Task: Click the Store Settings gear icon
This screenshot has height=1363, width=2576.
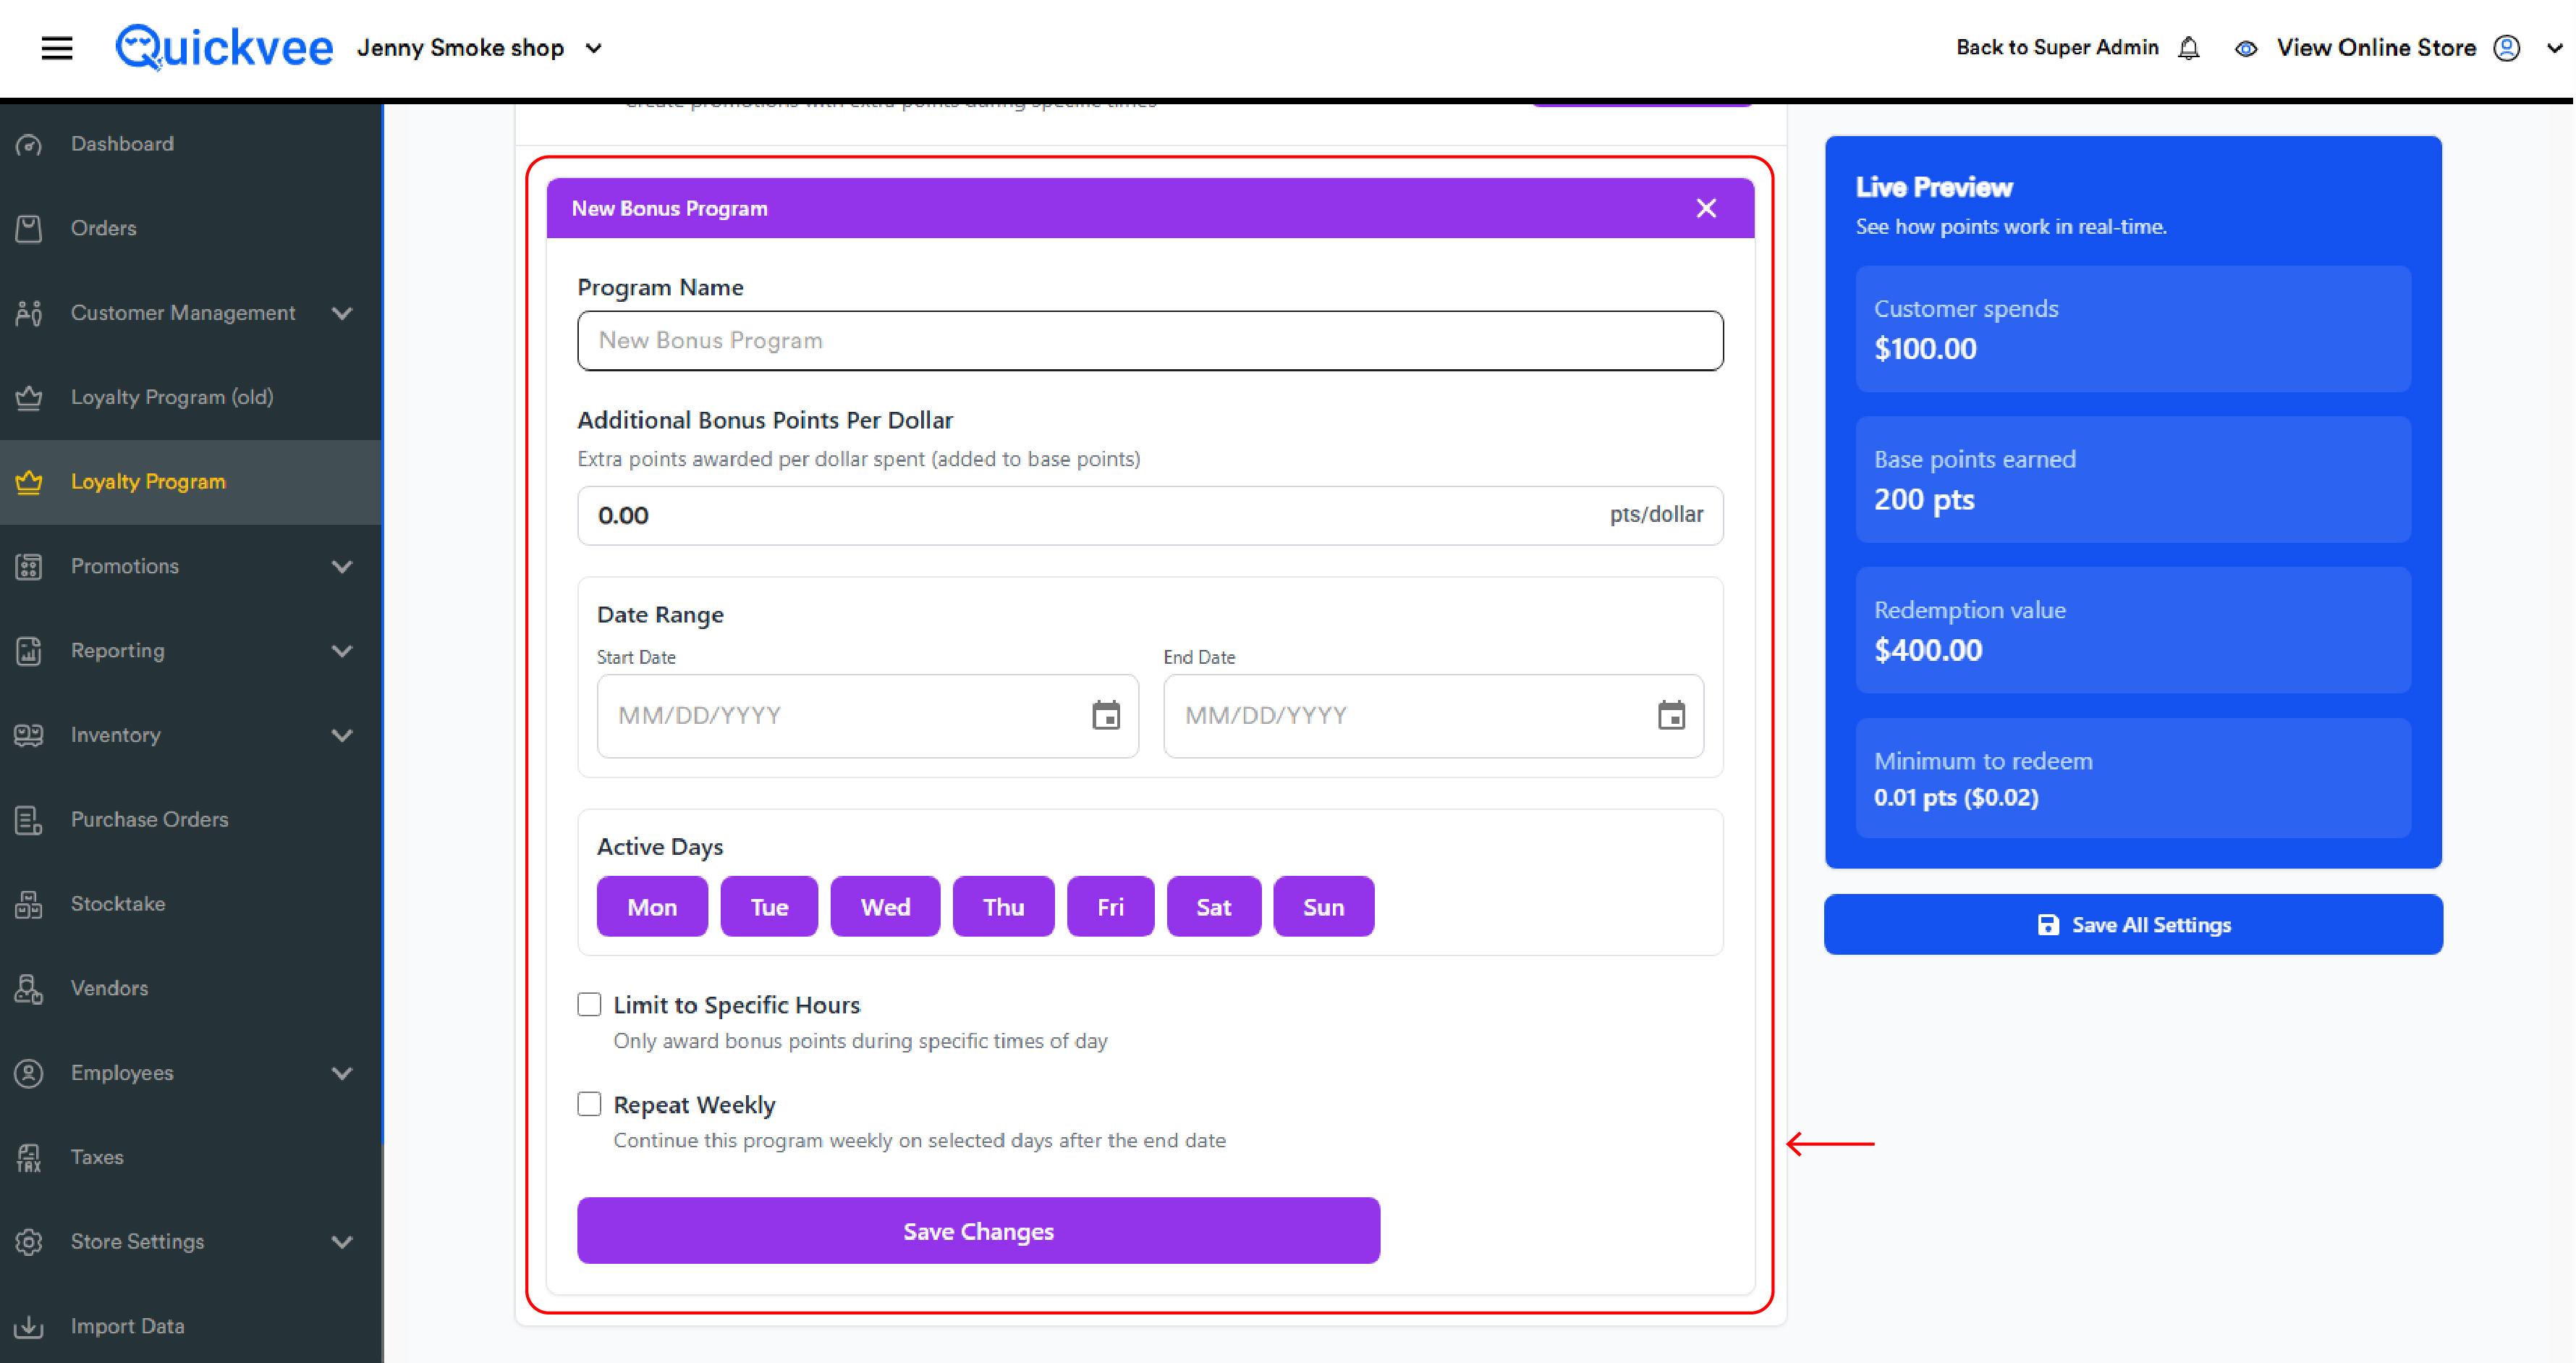Action: pyautogui.click(x=29, y=1242)
